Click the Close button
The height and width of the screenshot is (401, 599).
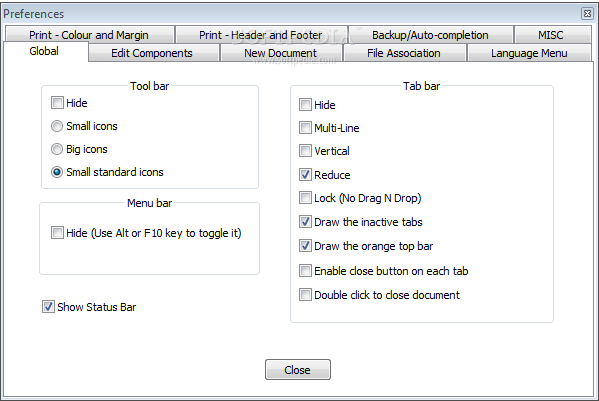[298, 369]
